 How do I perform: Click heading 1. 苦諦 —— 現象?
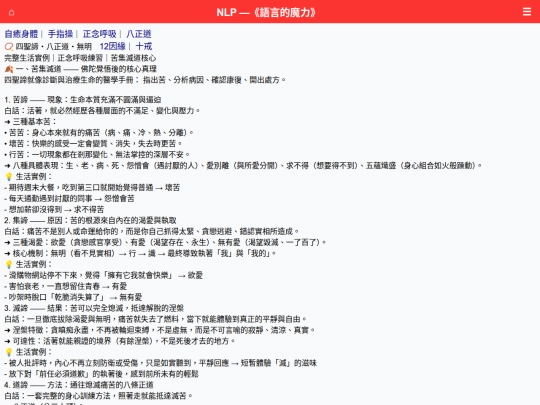[x=83, y=100]
